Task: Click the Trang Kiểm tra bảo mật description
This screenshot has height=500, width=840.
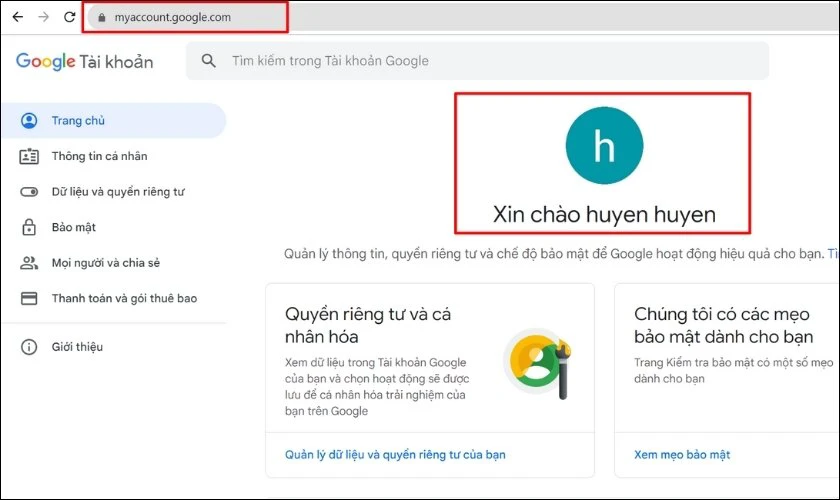Action: point(734,370)
